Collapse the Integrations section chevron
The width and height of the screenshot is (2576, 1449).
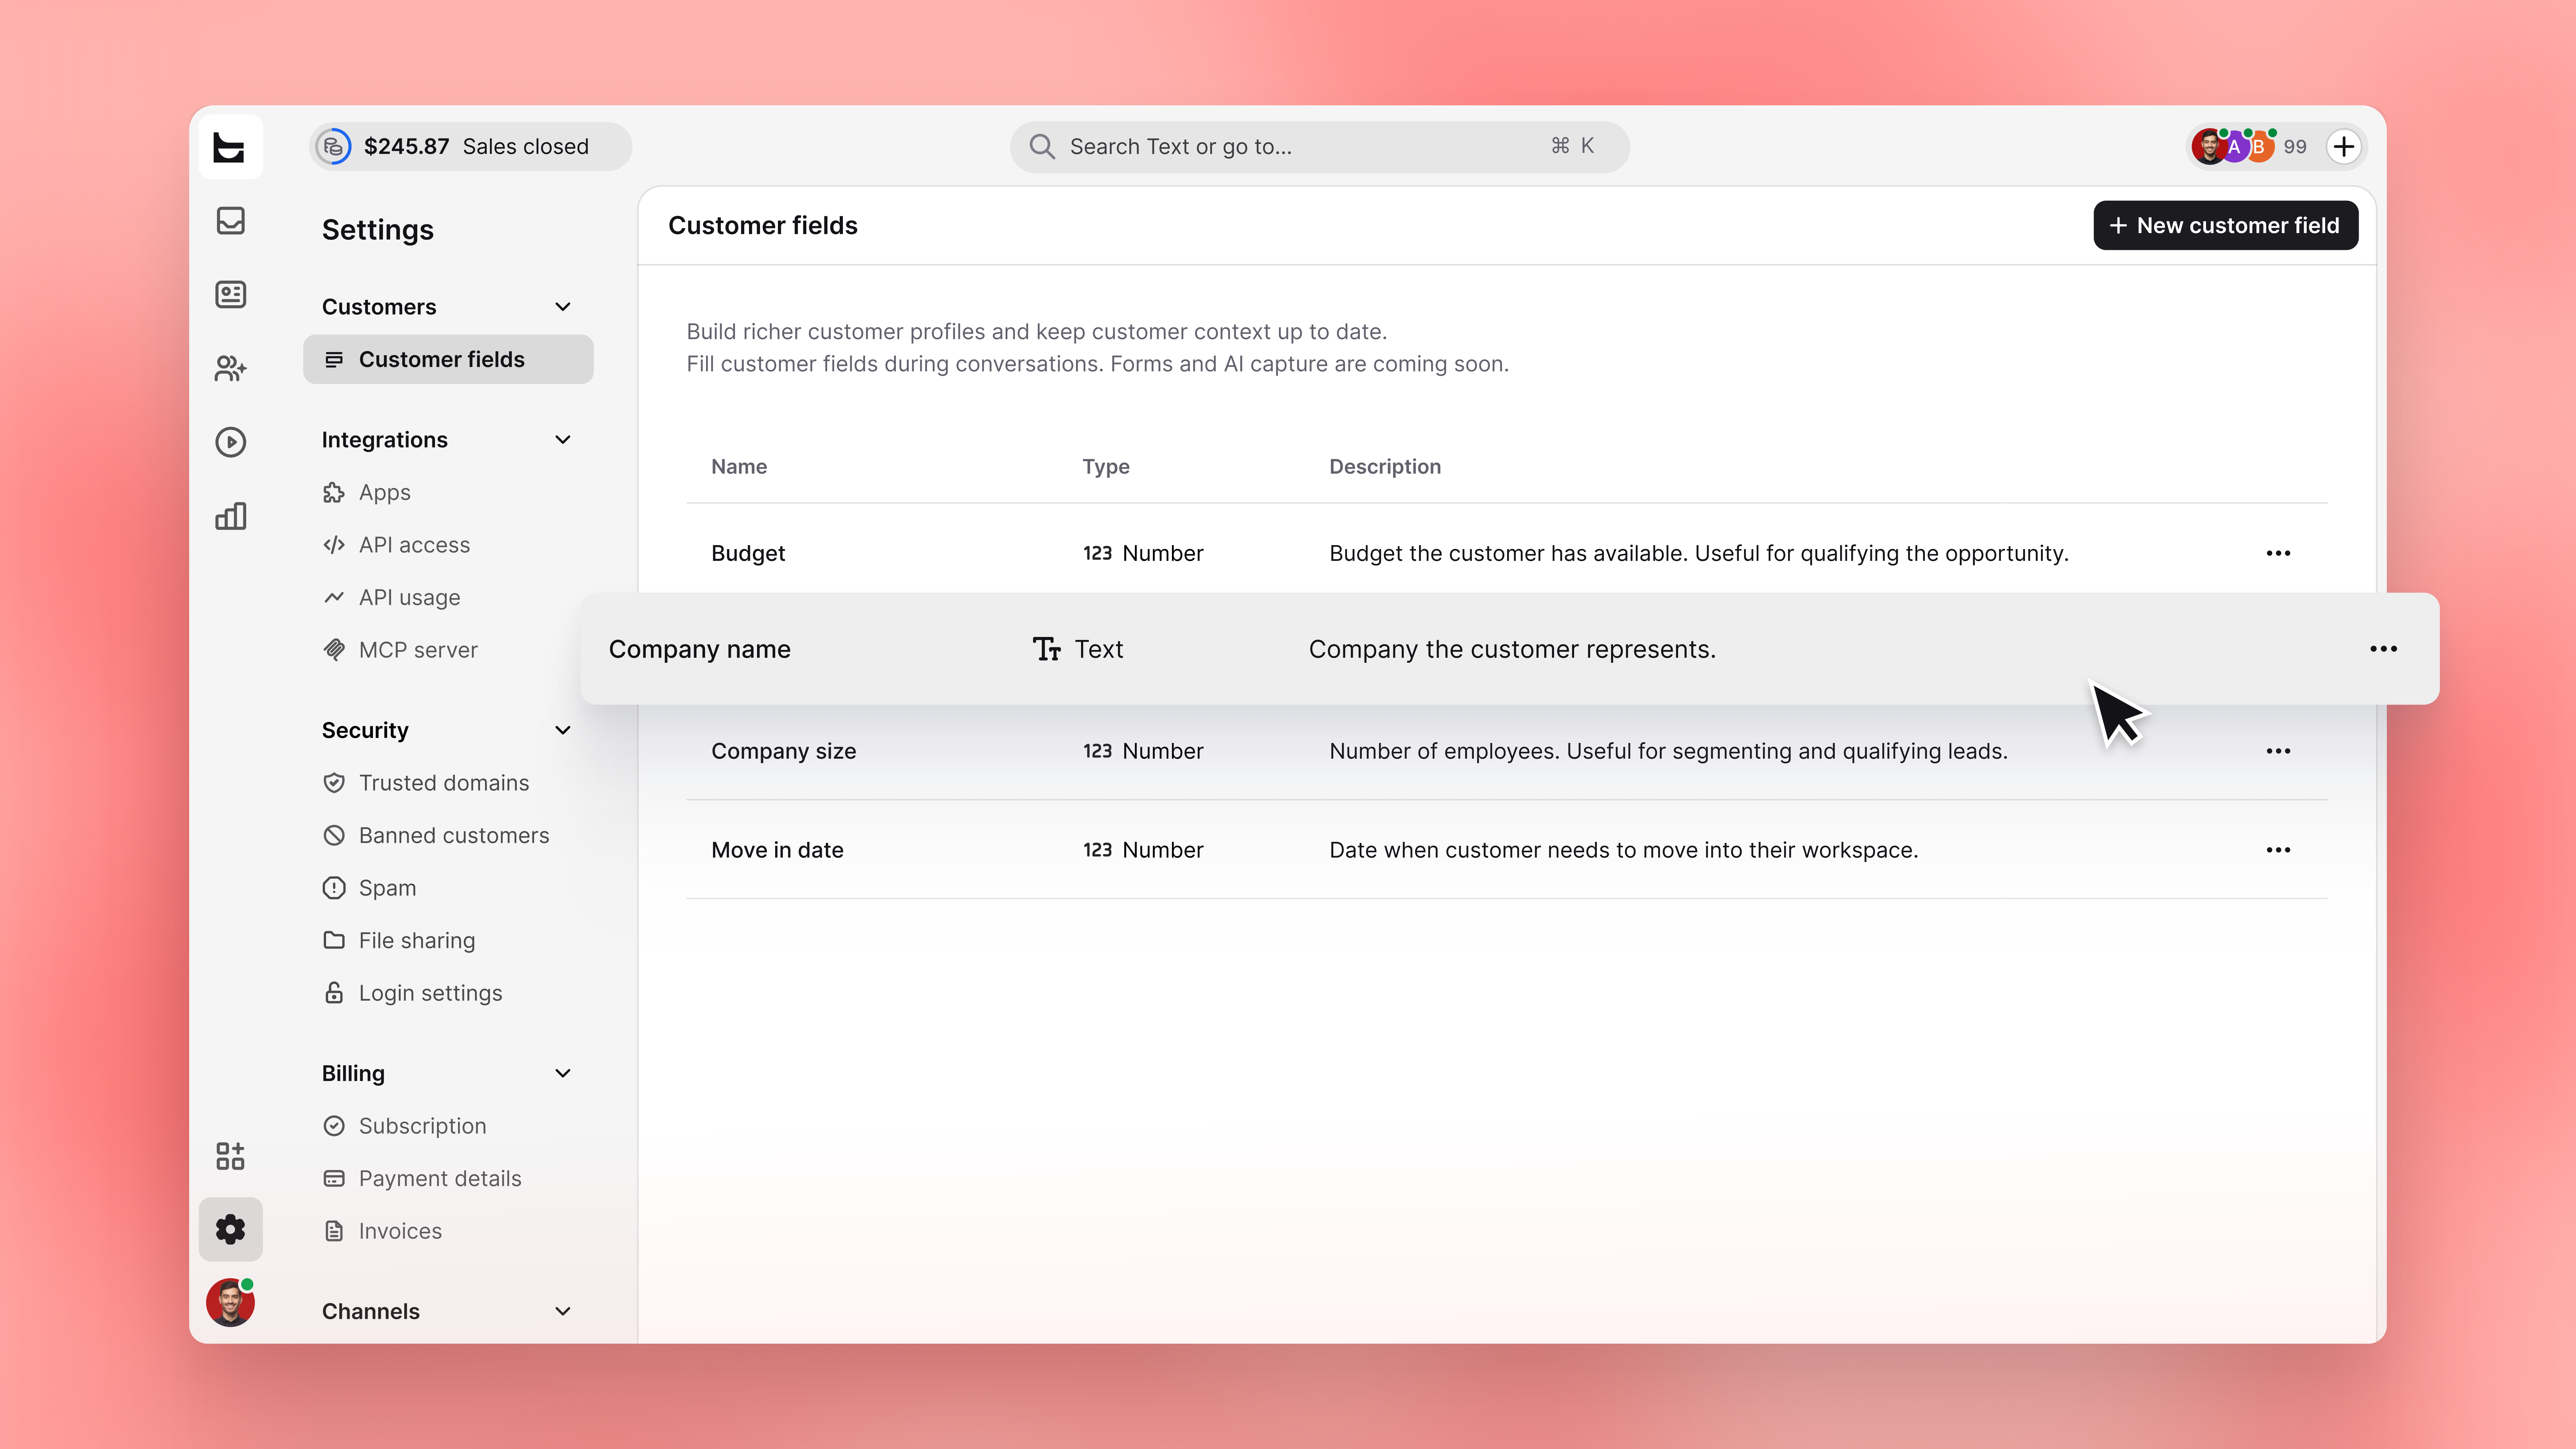pos(563,440)
